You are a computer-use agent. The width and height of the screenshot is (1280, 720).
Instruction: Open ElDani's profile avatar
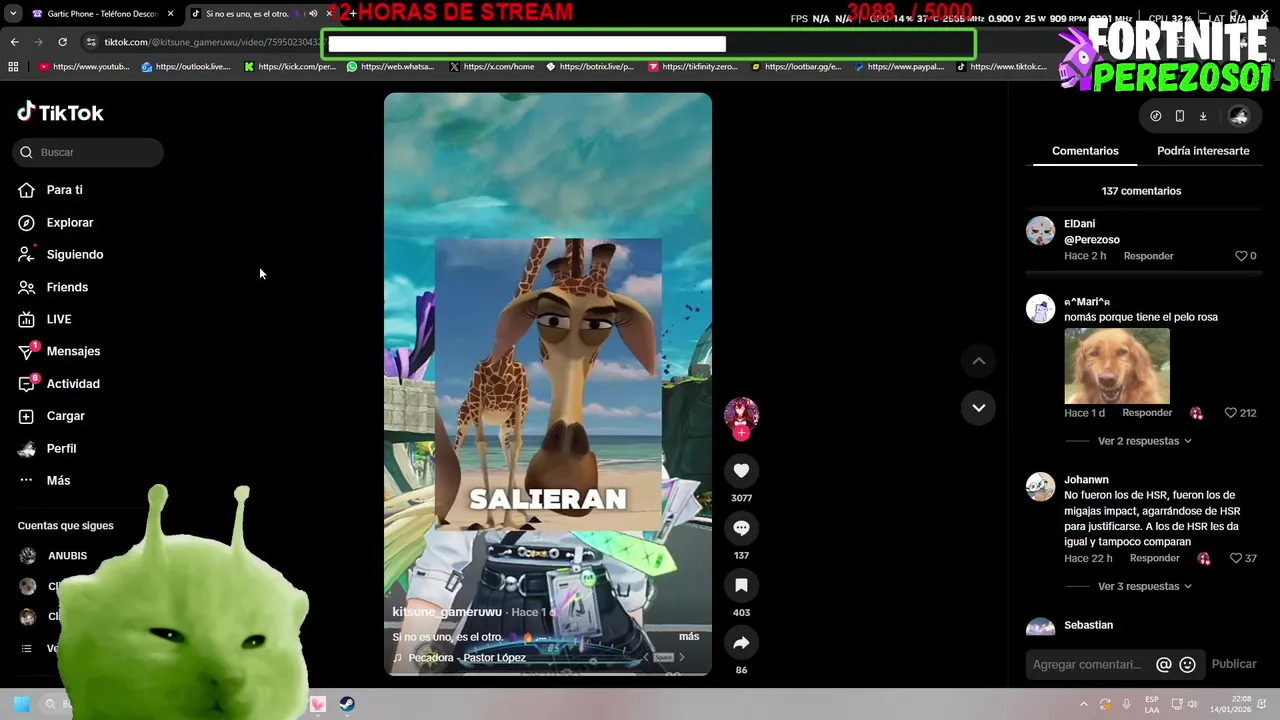point(1041,231)
